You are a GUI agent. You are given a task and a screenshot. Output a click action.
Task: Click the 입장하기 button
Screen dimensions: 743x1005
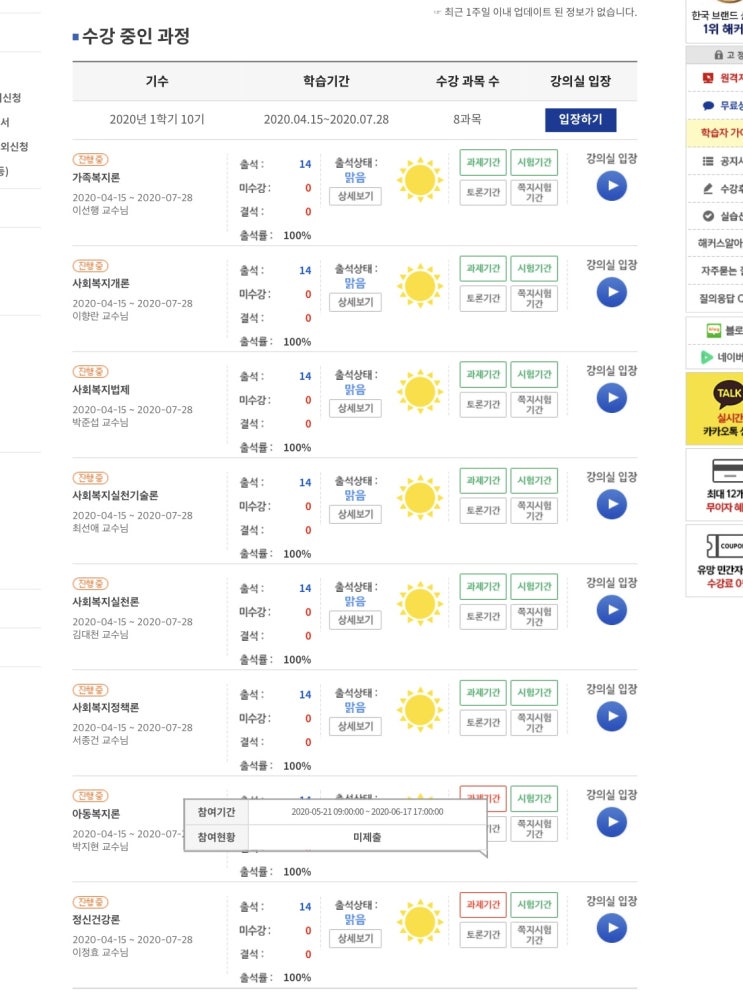(580, 119)
